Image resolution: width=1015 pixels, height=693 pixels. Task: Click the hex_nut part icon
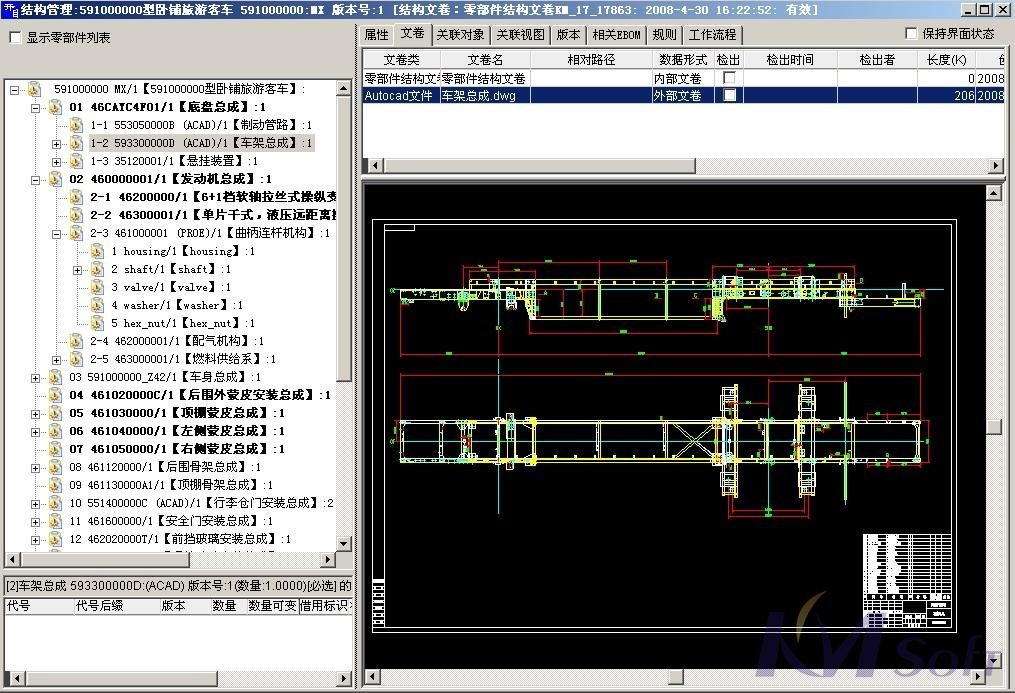point(97,323)
